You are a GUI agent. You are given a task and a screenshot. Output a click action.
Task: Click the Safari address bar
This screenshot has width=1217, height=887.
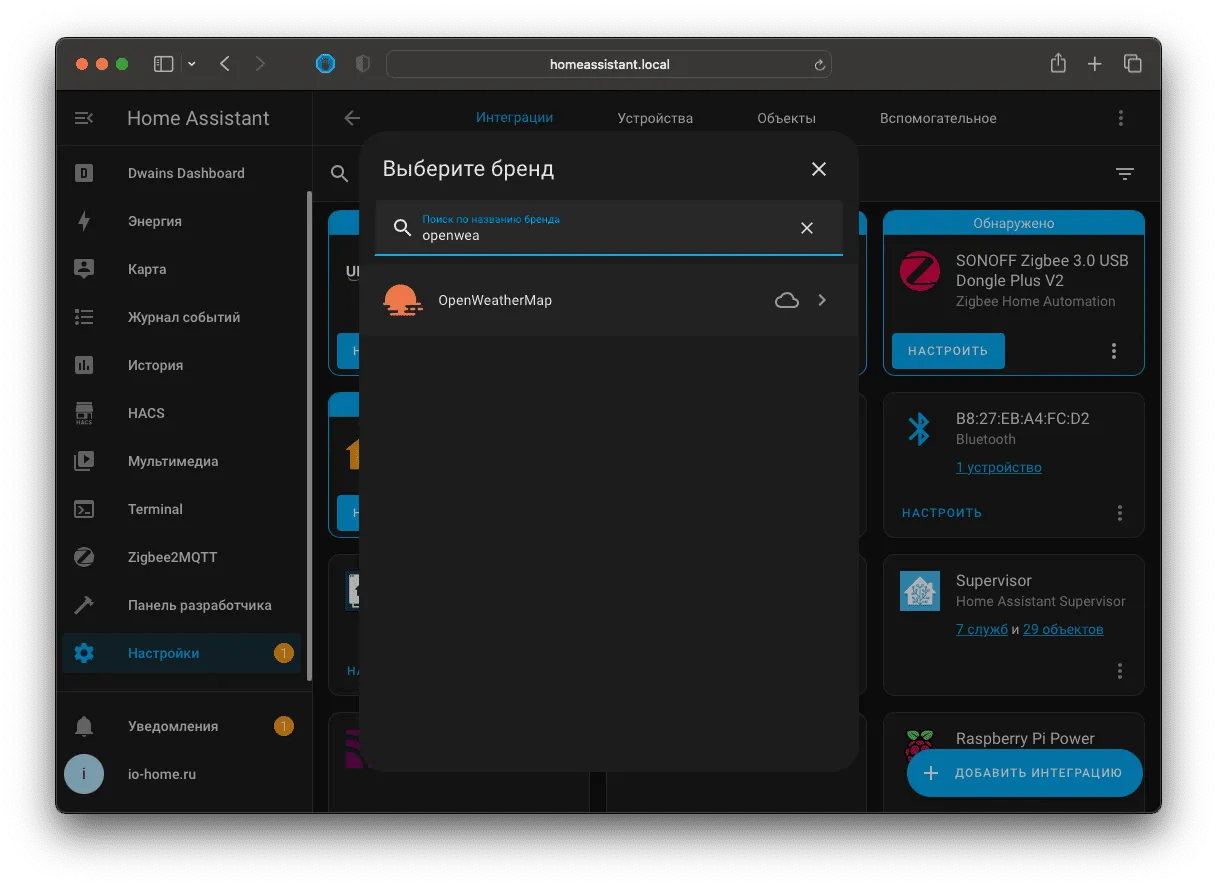609,64
